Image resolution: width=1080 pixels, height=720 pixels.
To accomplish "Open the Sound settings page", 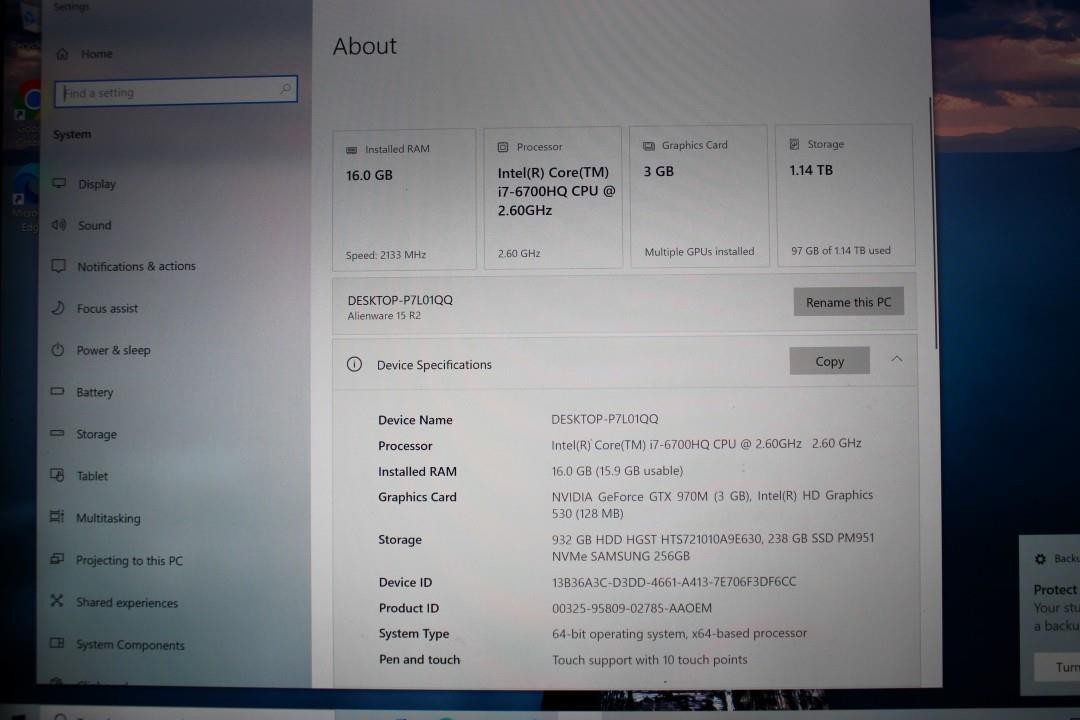I will 94,225.
